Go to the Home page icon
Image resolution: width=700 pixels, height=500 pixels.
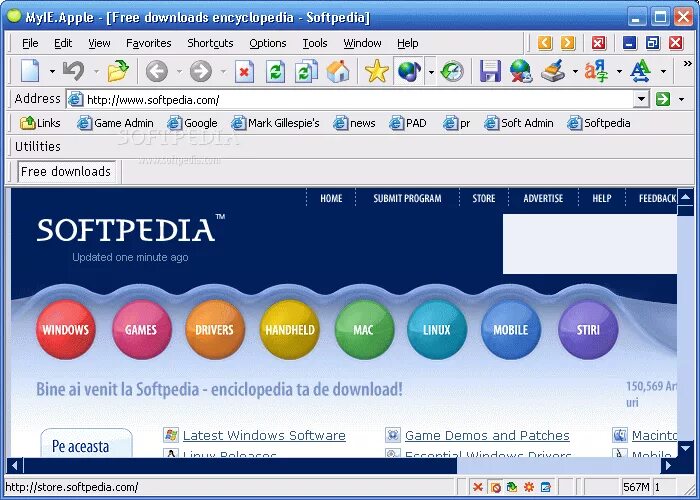tap(338, 71)
